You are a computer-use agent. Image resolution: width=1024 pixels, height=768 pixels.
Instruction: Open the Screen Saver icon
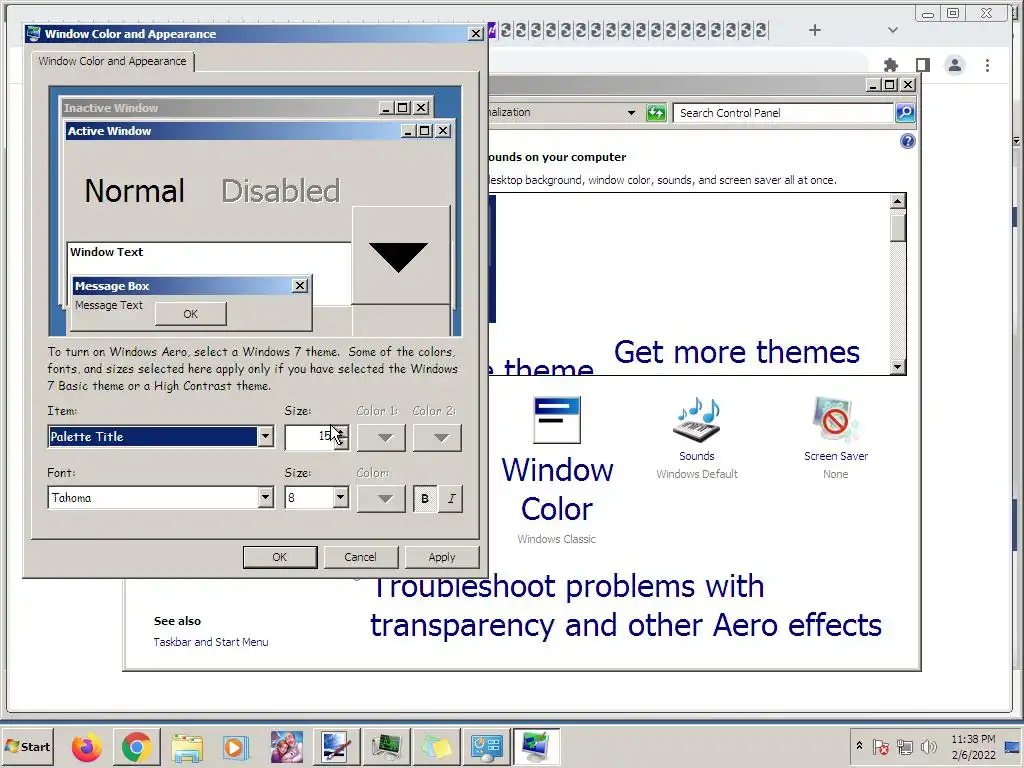[835, 420]
